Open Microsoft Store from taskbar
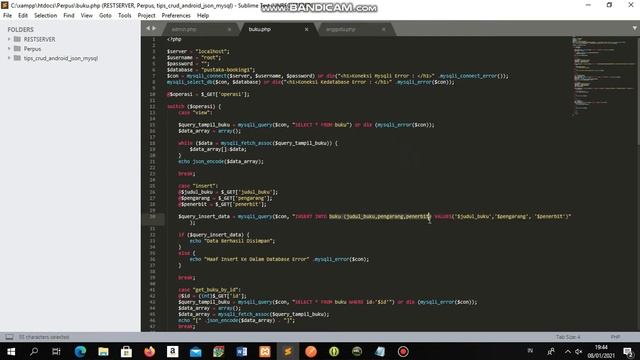This screenshot has width=640, height=360. 126,351
